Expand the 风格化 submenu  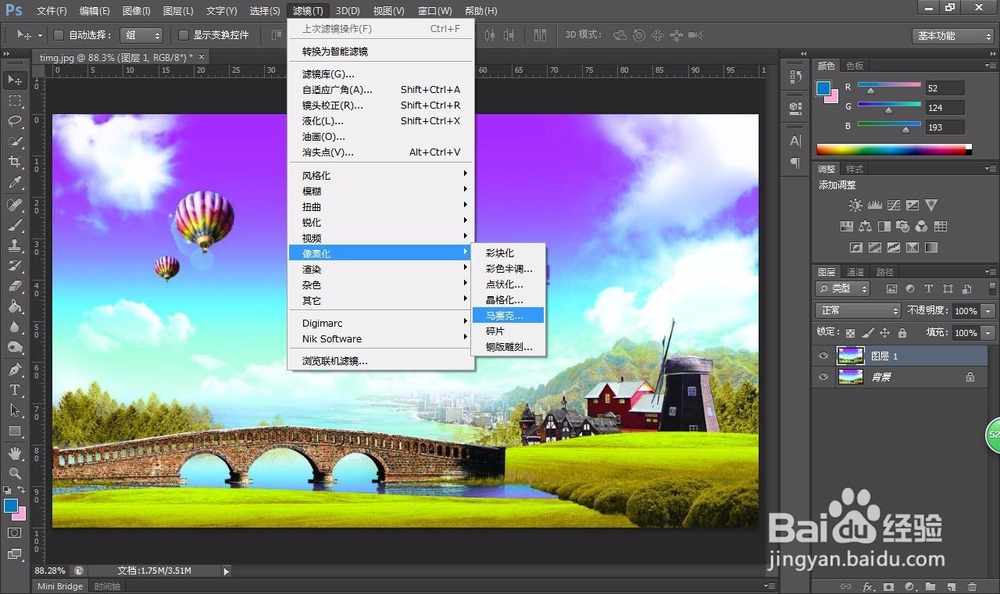click(x=381, y=175)
